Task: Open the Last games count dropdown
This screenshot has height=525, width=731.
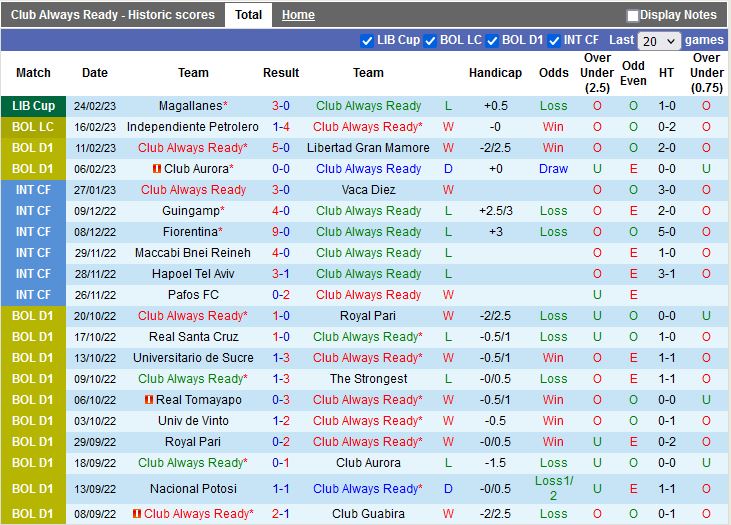Action: click(x=659, y=41)
